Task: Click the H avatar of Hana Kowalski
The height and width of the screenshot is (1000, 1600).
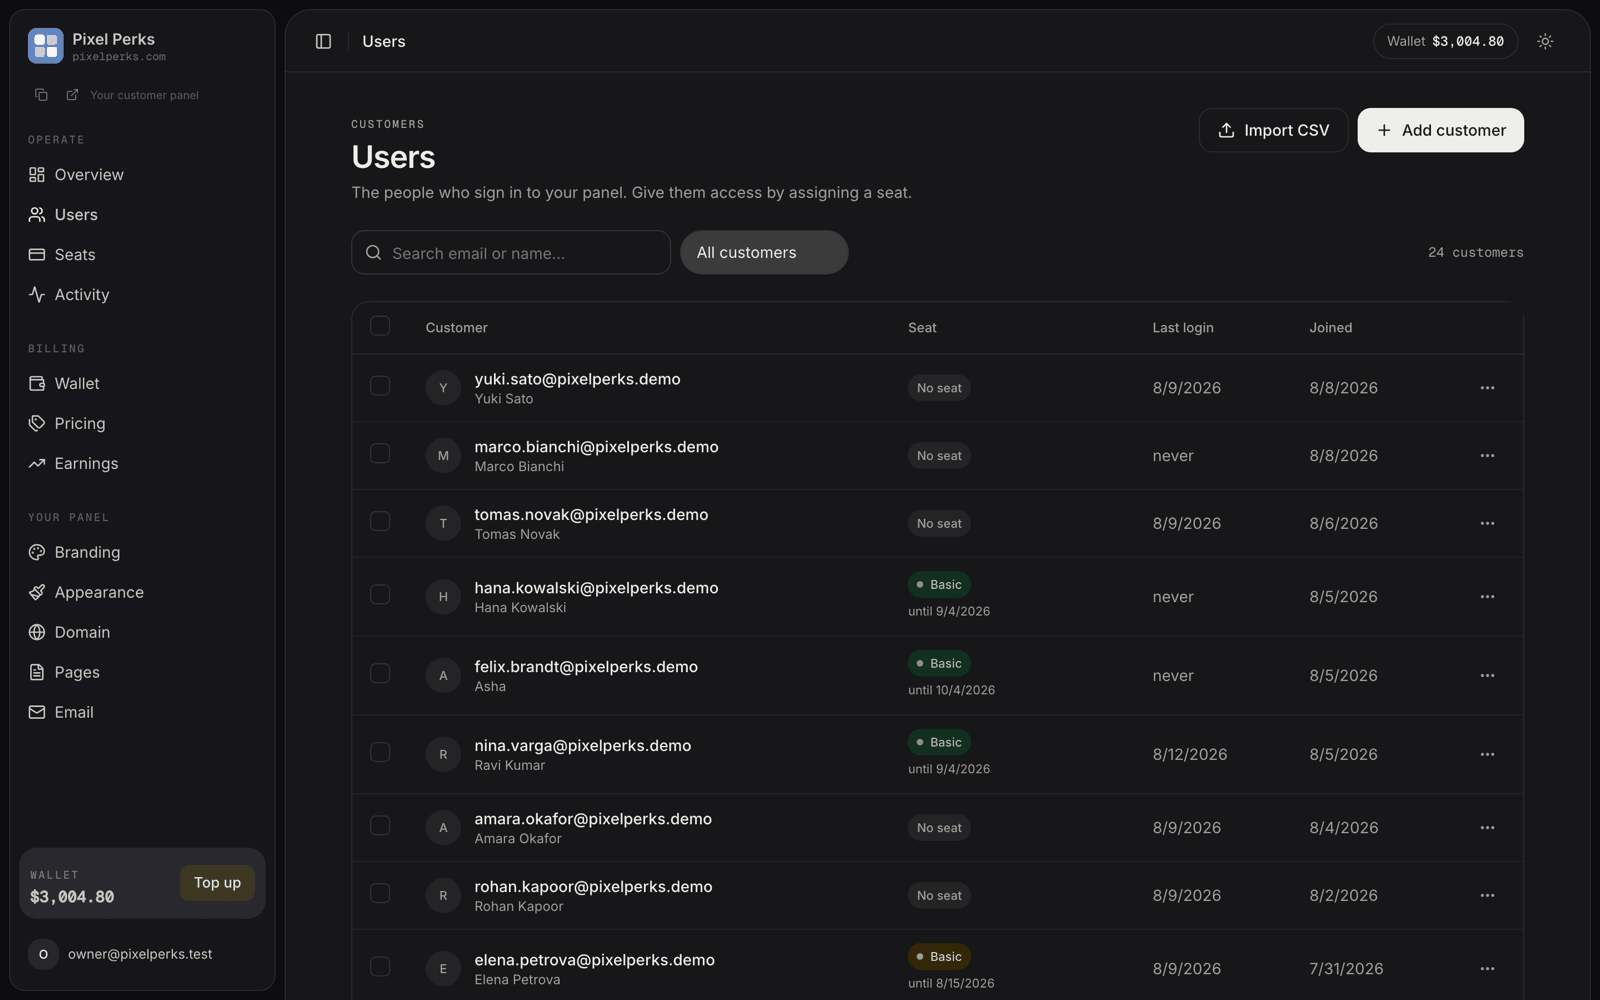Action: tap(443, 597)
